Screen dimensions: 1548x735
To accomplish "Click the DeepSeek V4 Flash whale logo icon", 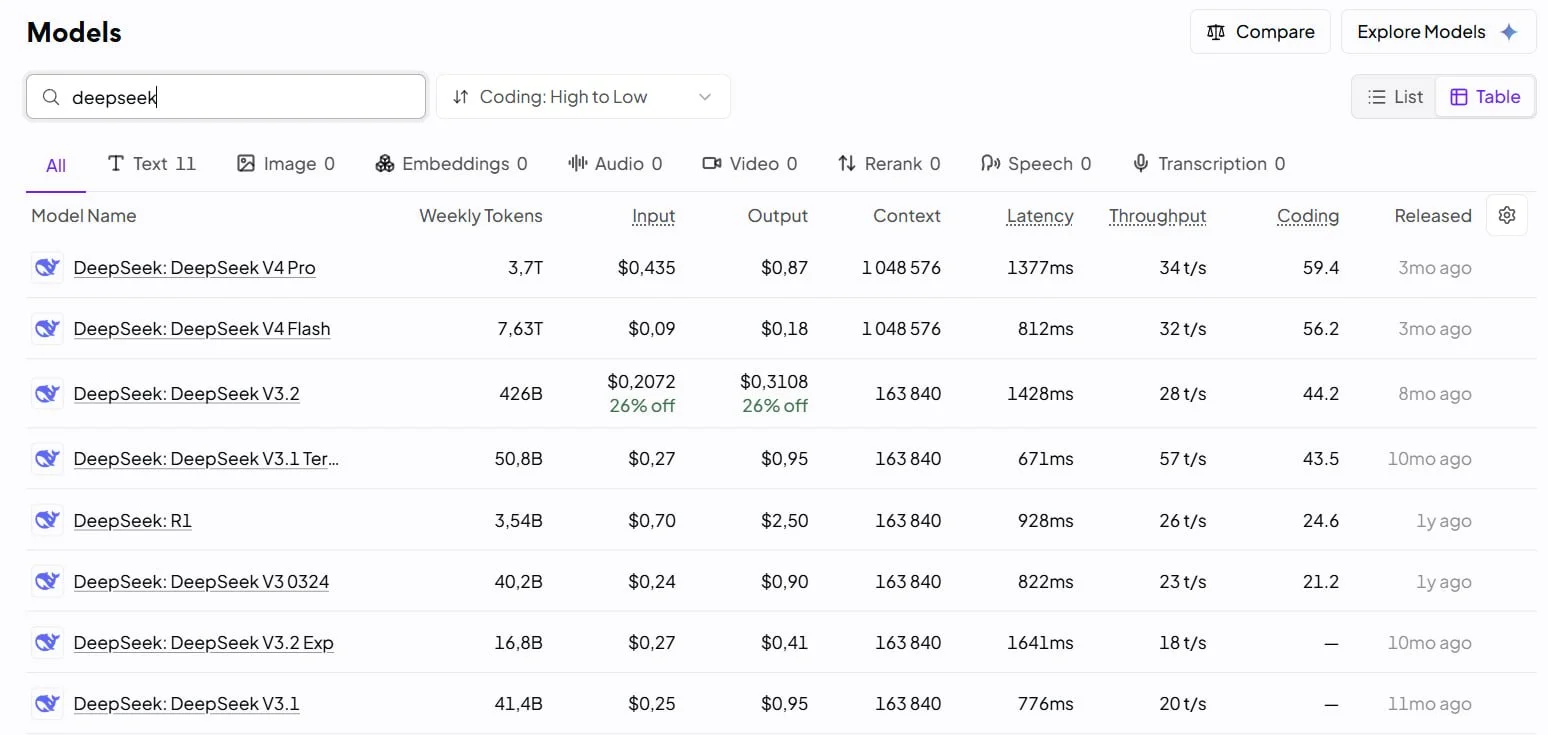I will point(47,329).
